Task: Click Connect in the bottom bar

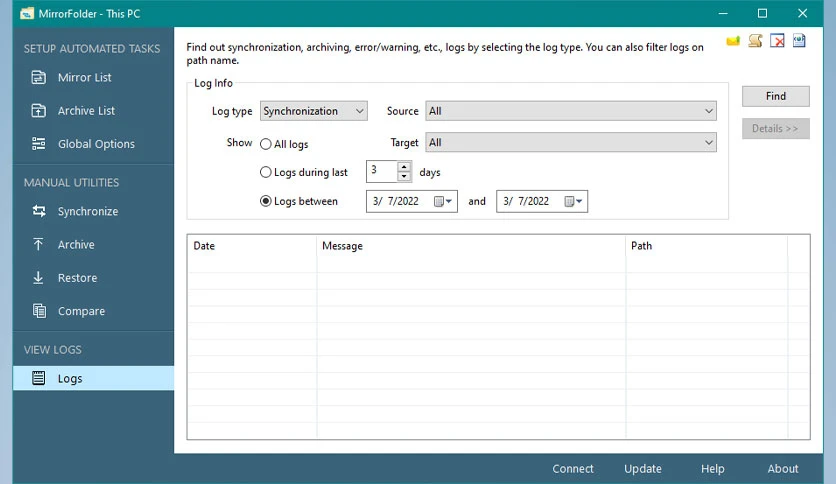Action: point(573,469)
